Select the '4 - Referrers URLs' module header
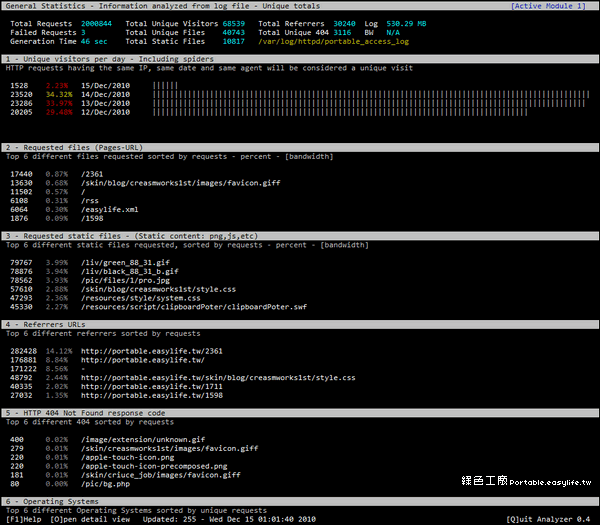This screenshot has width=600, height=525. pos(300,324)
